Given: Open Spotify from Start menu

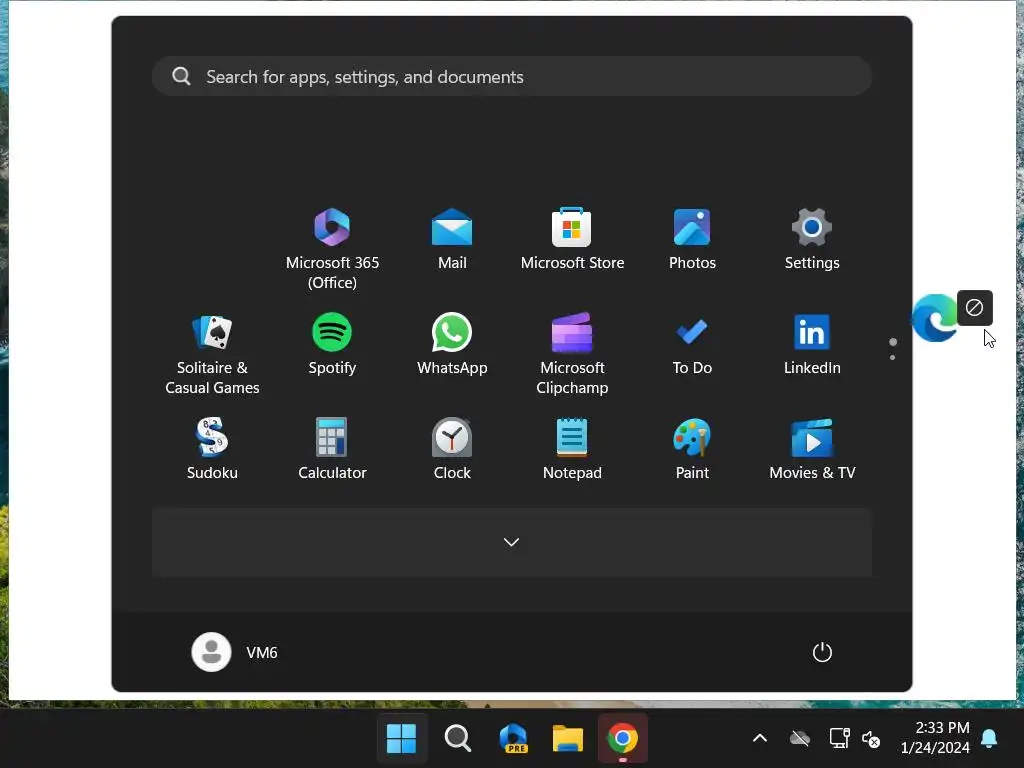Looking at the screenshot, I should click(x=332, y=344).
